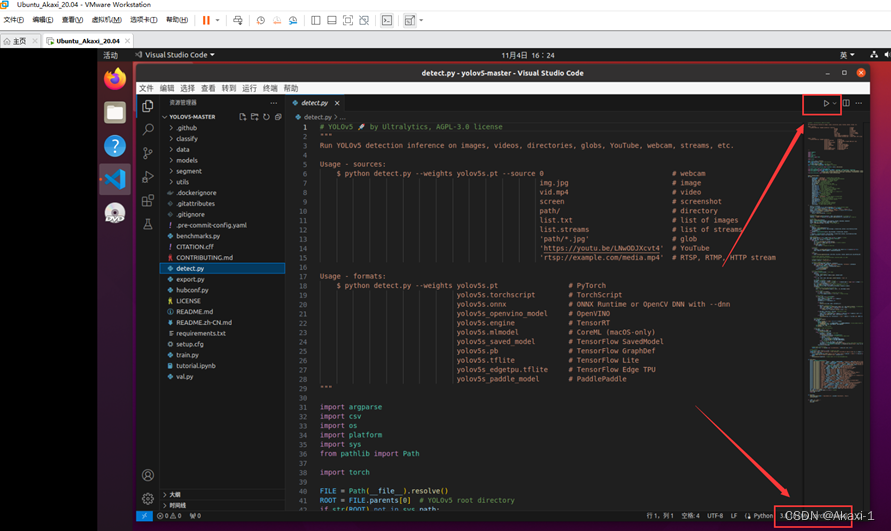Open train.py in the explorer
Screen dimensions: 891x531
tap(188, 355)
